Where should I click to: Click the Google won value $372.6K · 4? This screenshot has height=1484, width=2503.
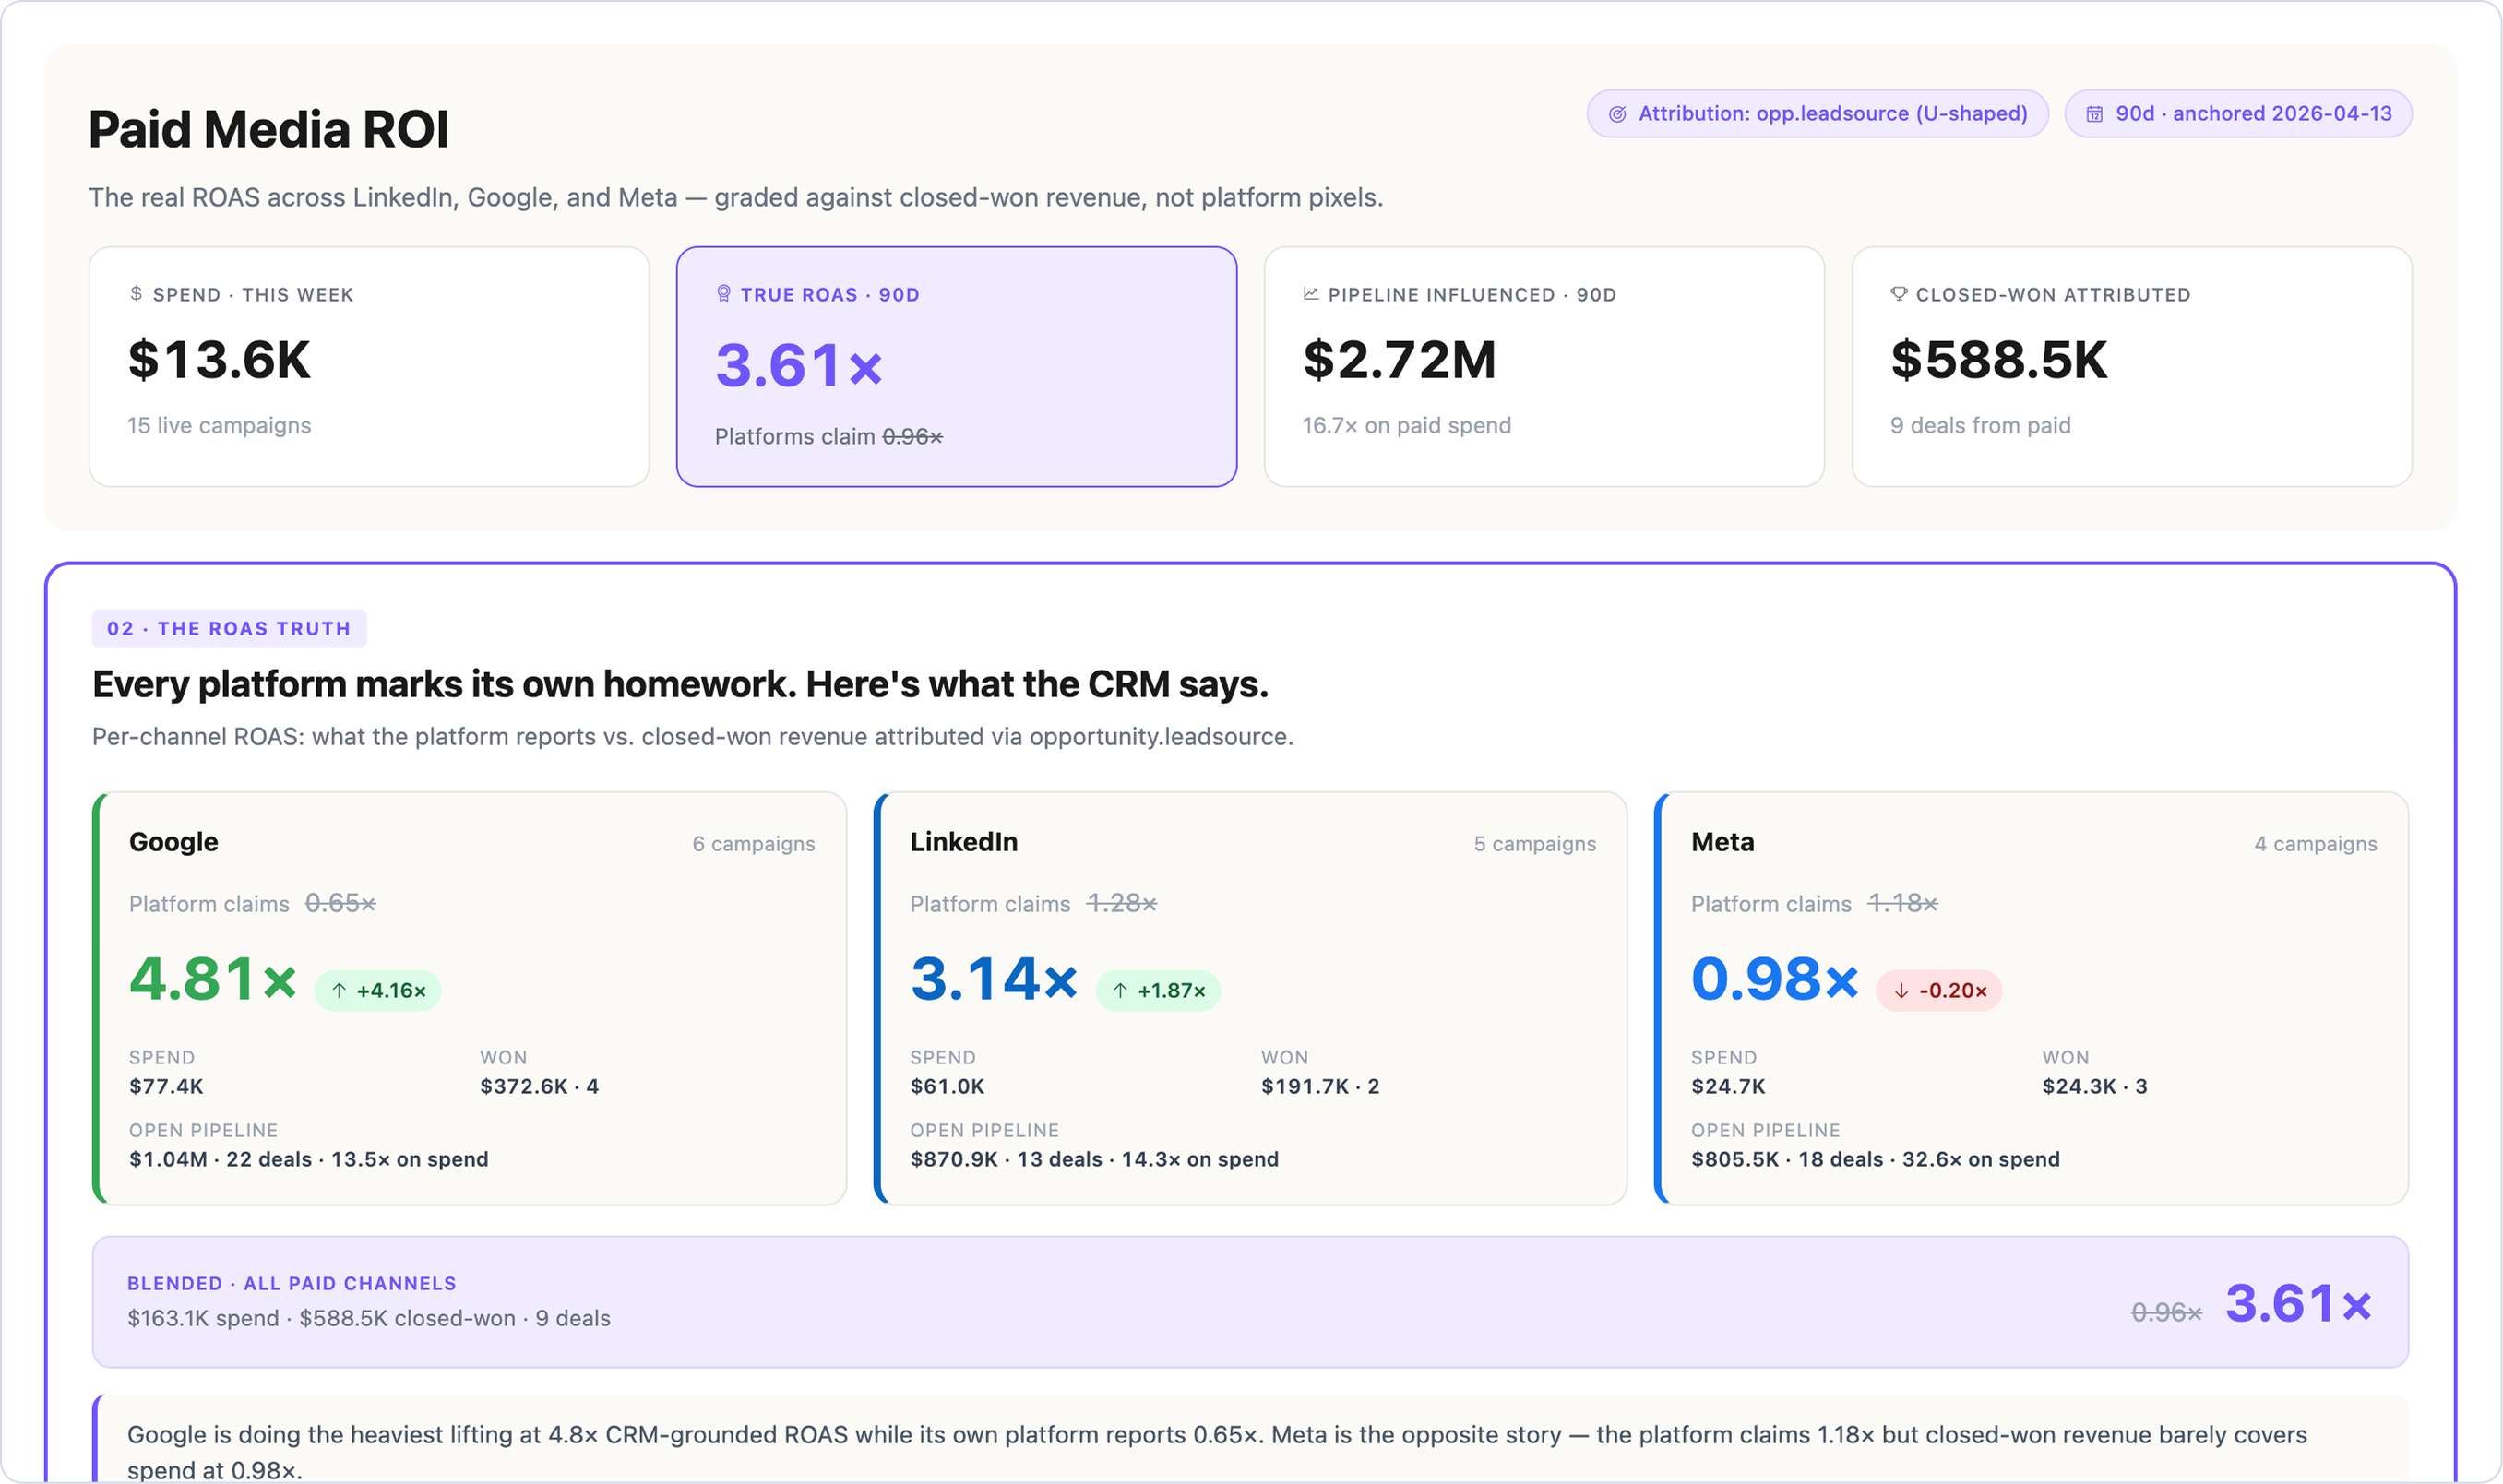[x=539, y=1087]
